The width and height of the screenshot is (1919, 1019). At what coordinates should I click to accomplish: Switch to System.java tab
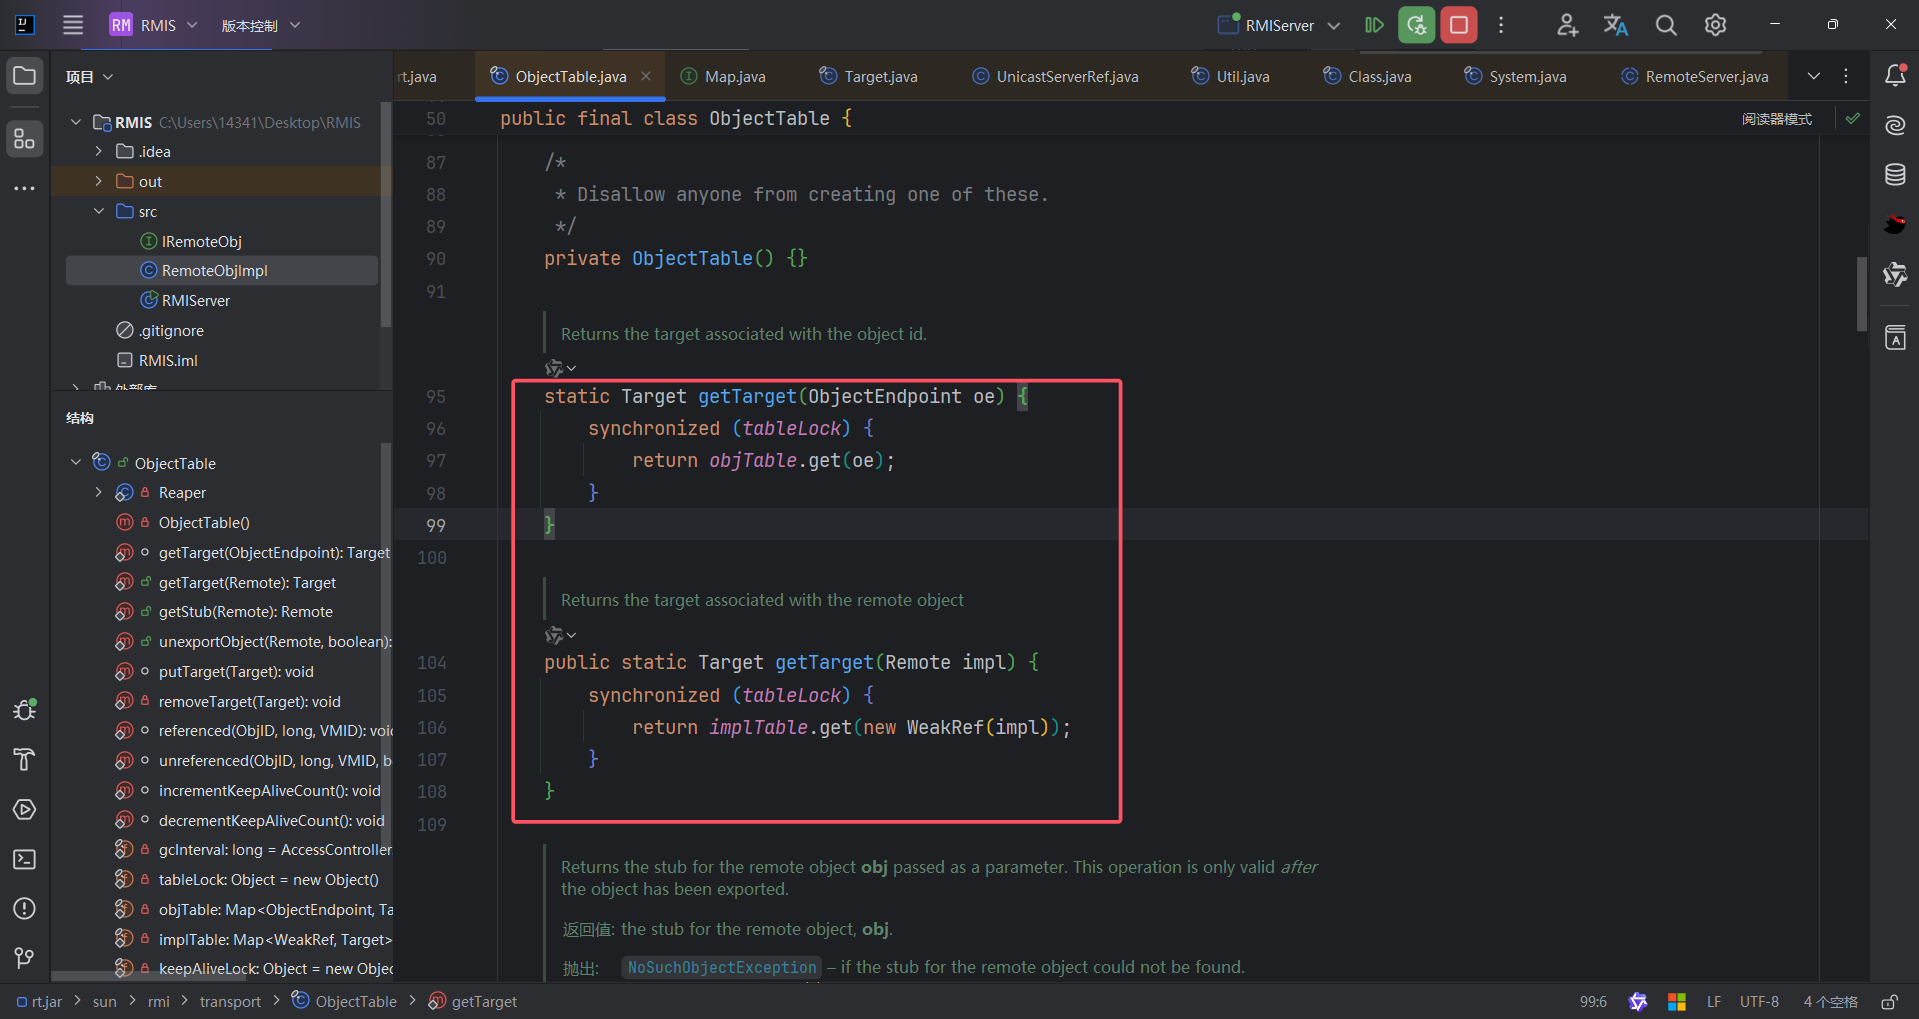1515,76
